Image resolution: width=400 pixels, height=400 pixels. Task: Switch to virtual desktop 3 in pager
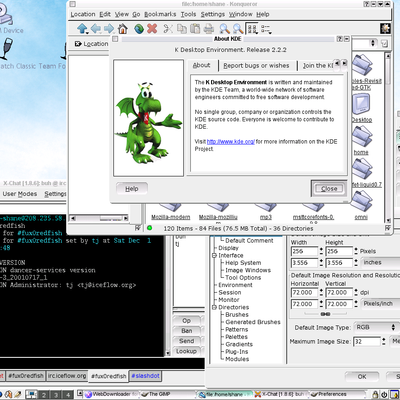(56, 395)
